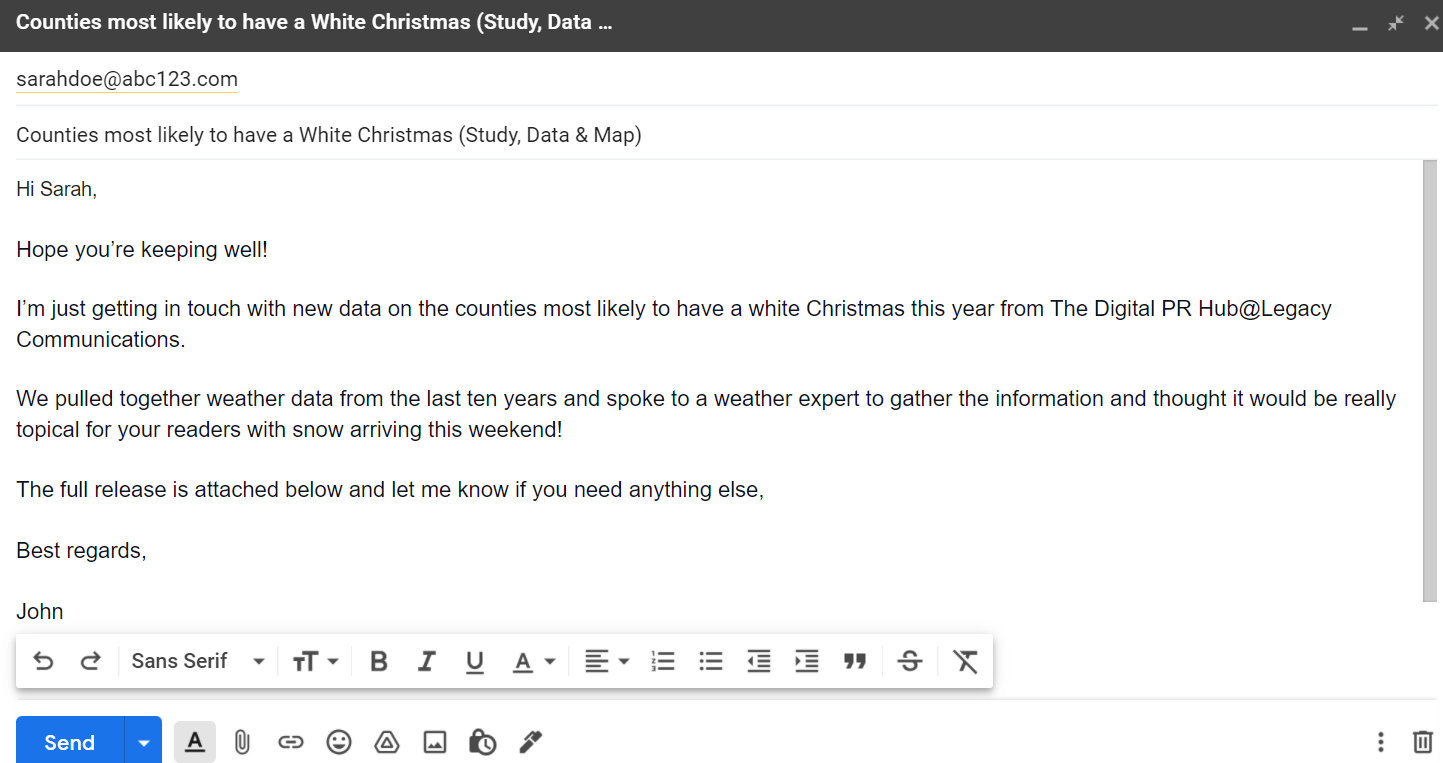
Task: Open more options menu
Action: [1381, 742]
